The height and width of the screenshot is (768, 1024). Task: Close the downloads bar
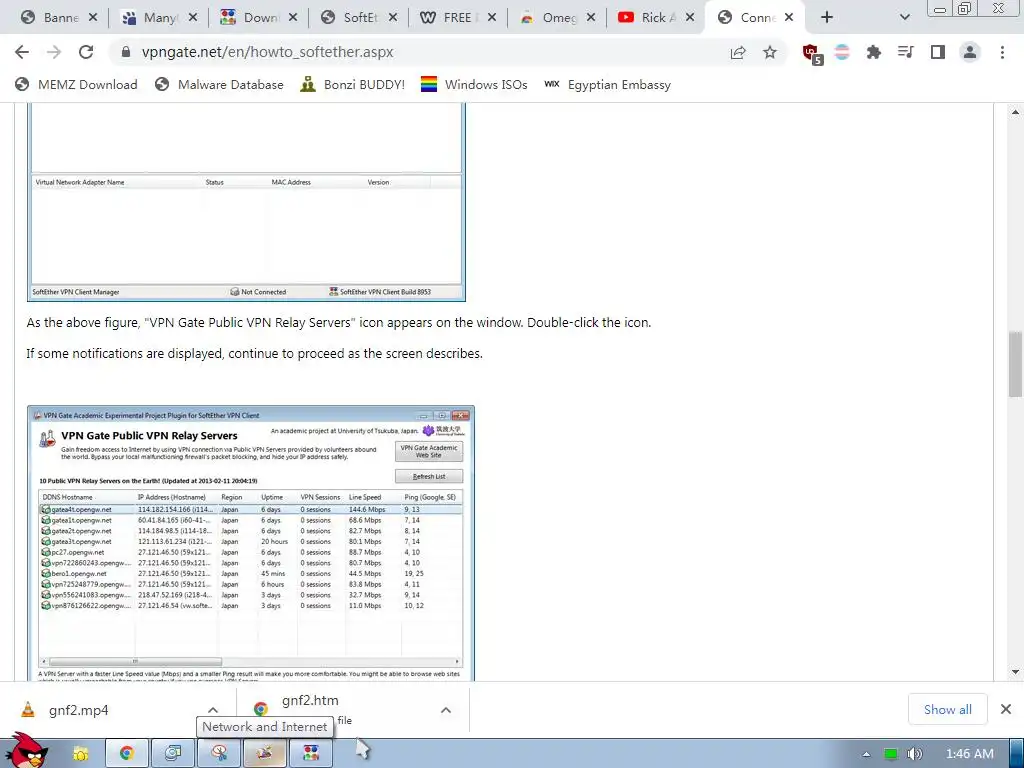click(x=1006, y=709)
